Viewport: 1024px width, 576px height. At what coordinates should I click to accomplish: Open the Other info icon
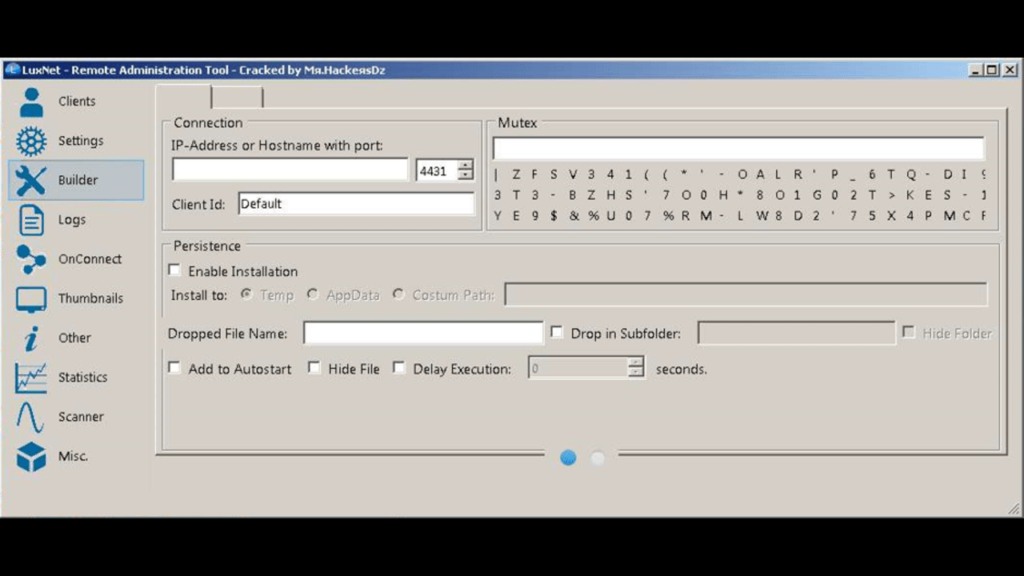tap(31, 338)
